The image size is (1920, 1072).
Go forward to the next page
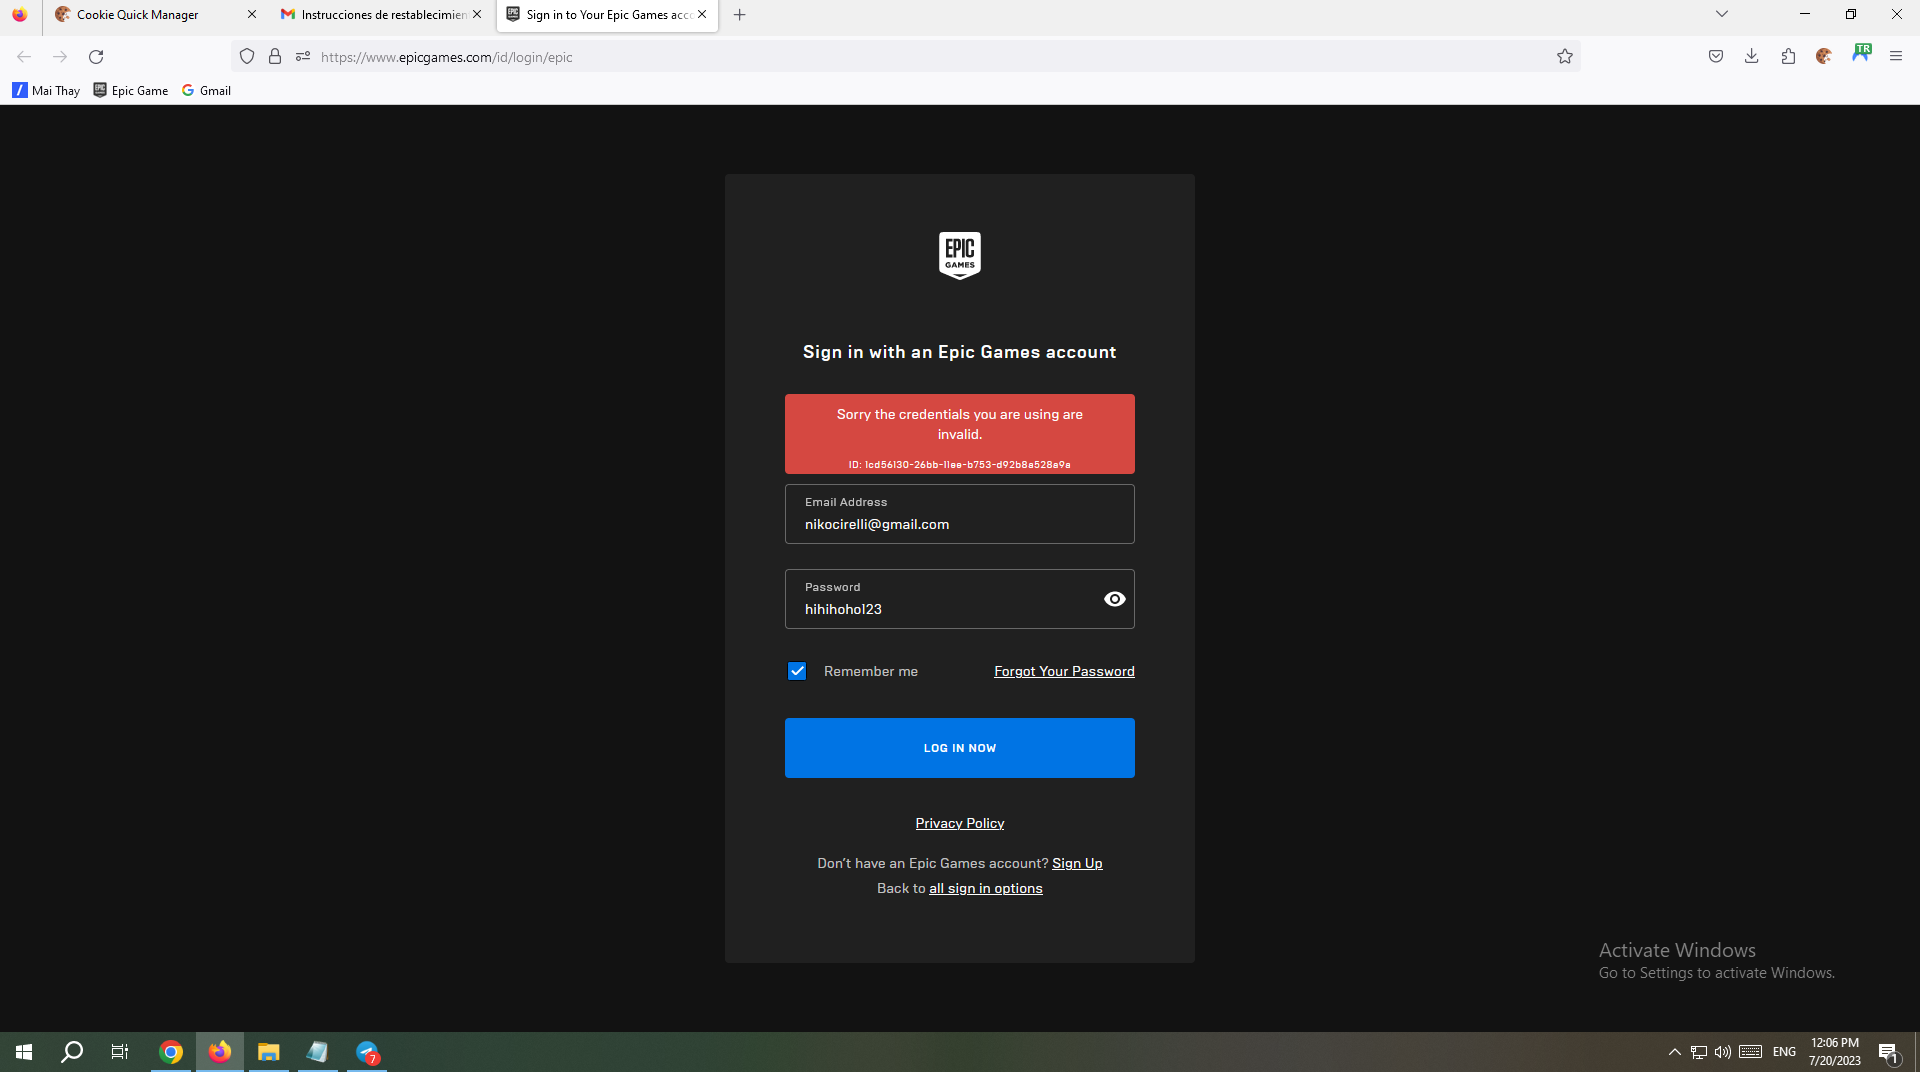click(x=60, y=57)
